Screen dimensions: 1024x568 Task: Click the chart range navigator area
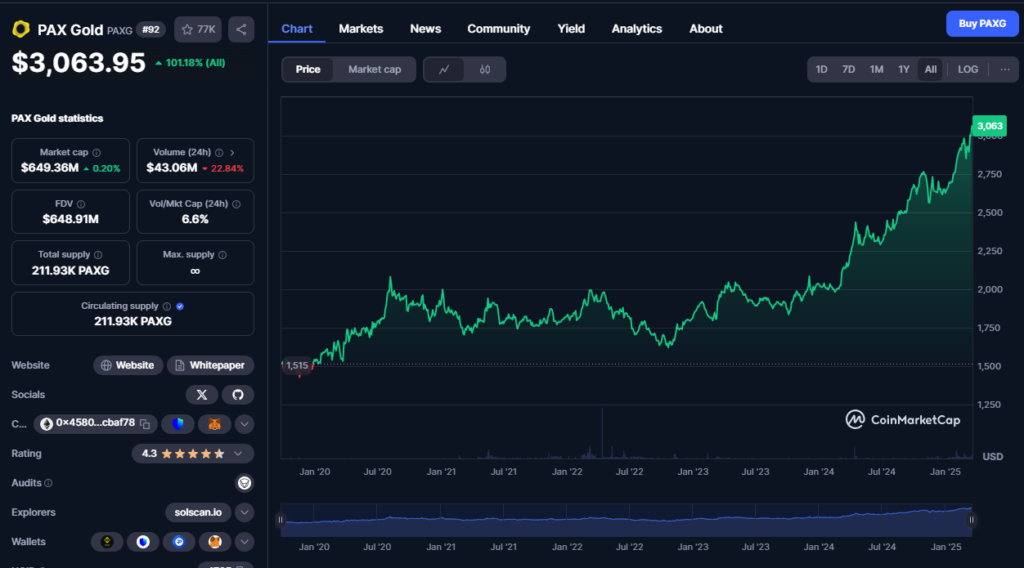click(x=626, y=520)
